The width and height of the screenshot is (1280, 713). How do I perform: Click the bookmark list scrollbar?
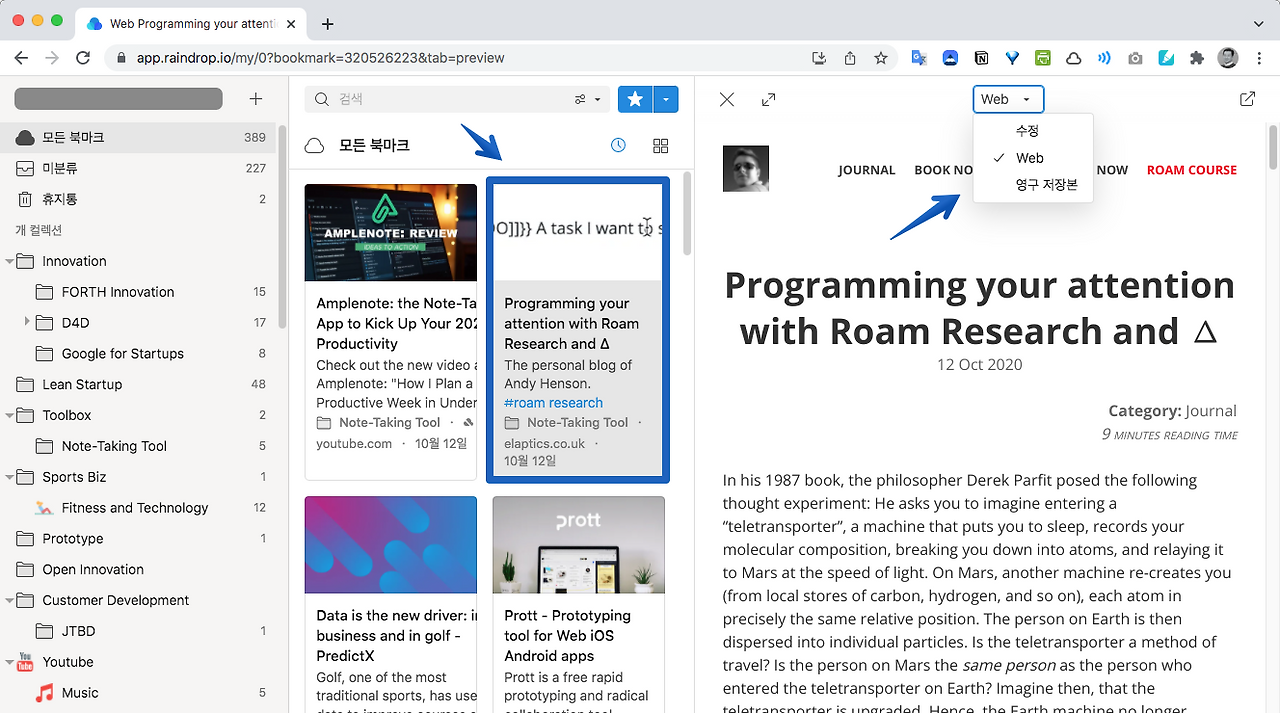point(686,213)
